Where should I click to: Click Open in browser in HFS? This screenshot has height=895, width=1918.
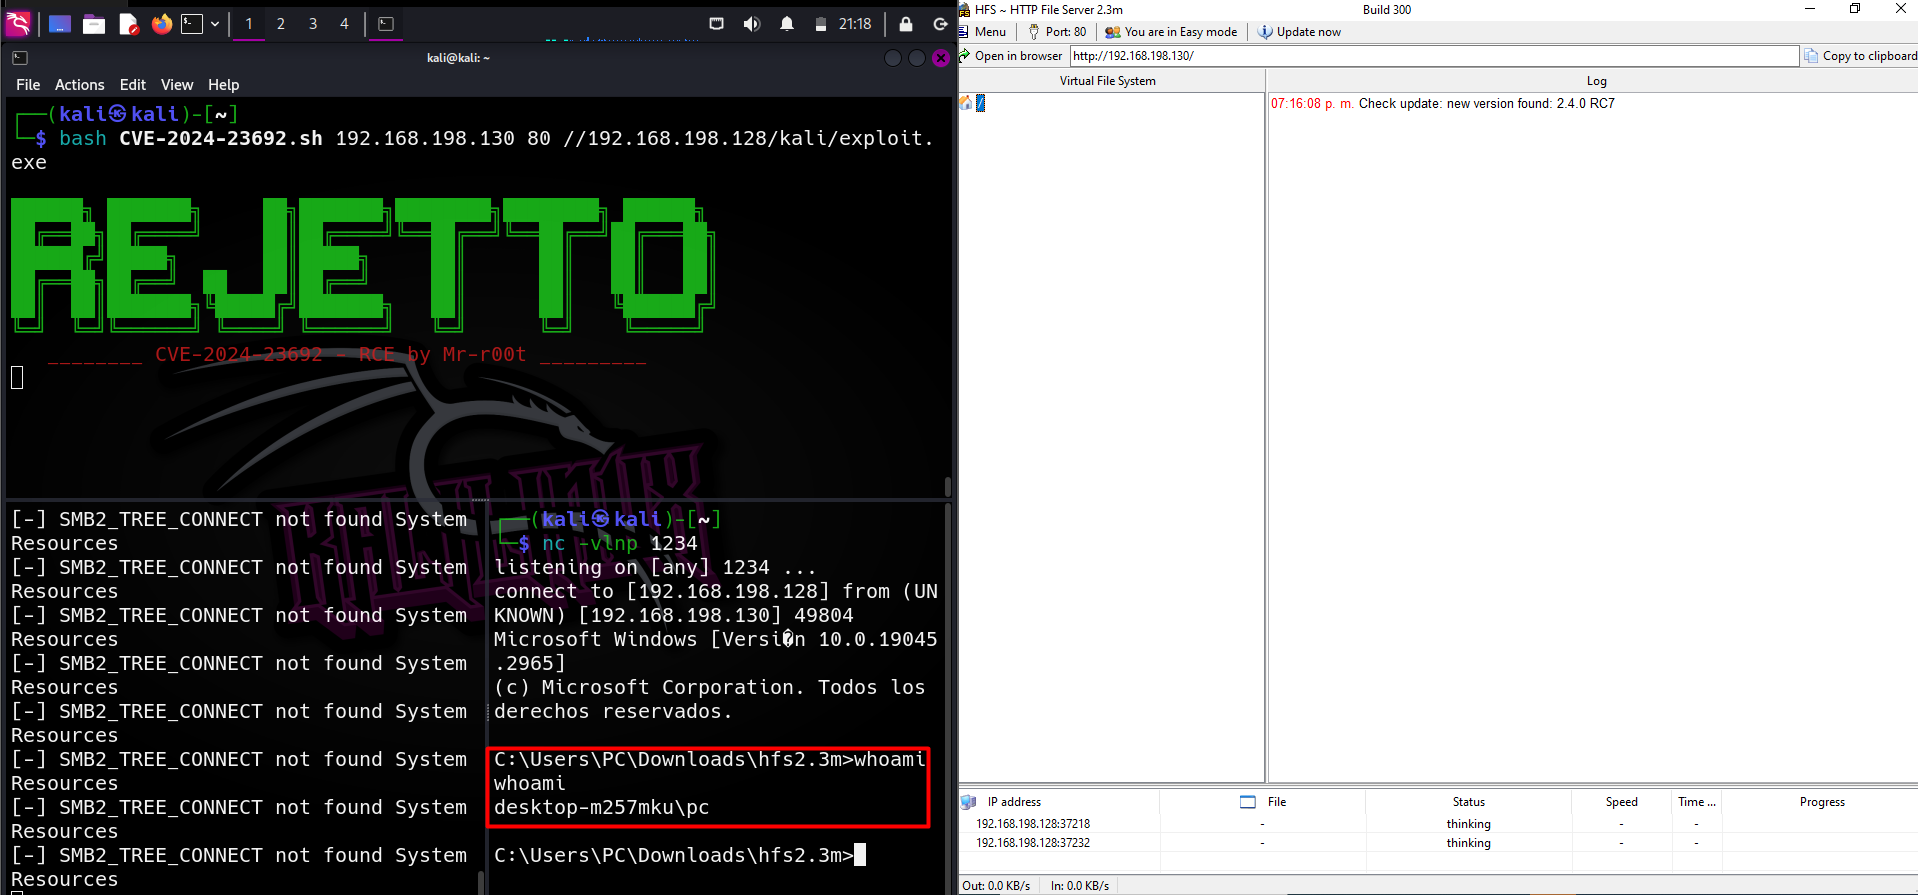tap(1011, 56)
